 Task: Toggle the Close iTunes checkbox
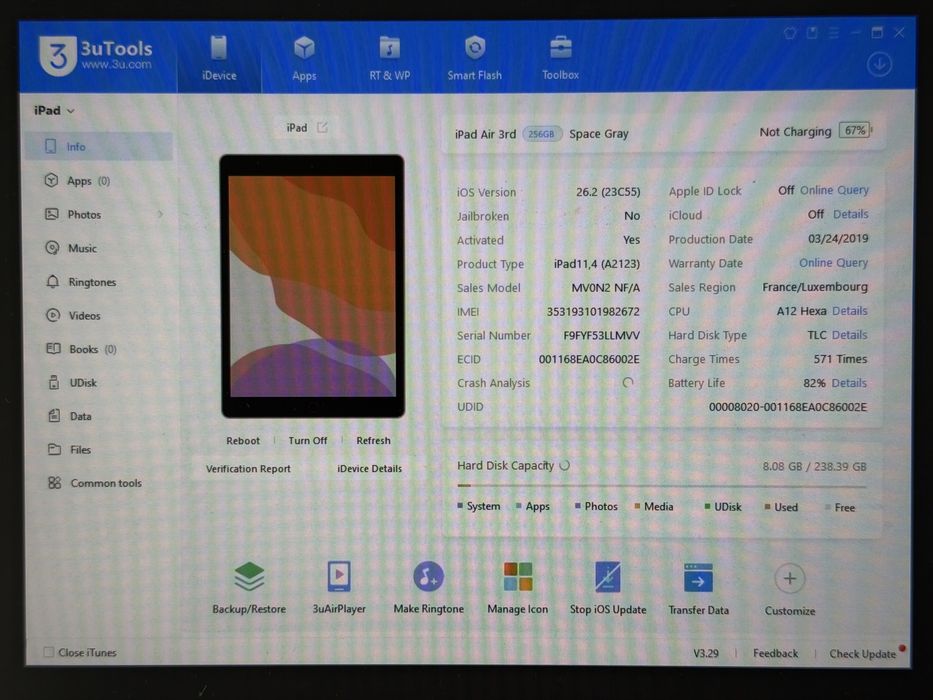(49, 652)
